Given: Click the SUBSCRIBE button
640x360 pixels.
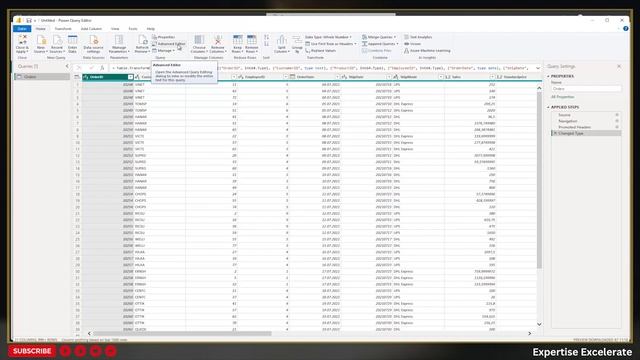Looking at the screenshot, I should pos(32,351).
